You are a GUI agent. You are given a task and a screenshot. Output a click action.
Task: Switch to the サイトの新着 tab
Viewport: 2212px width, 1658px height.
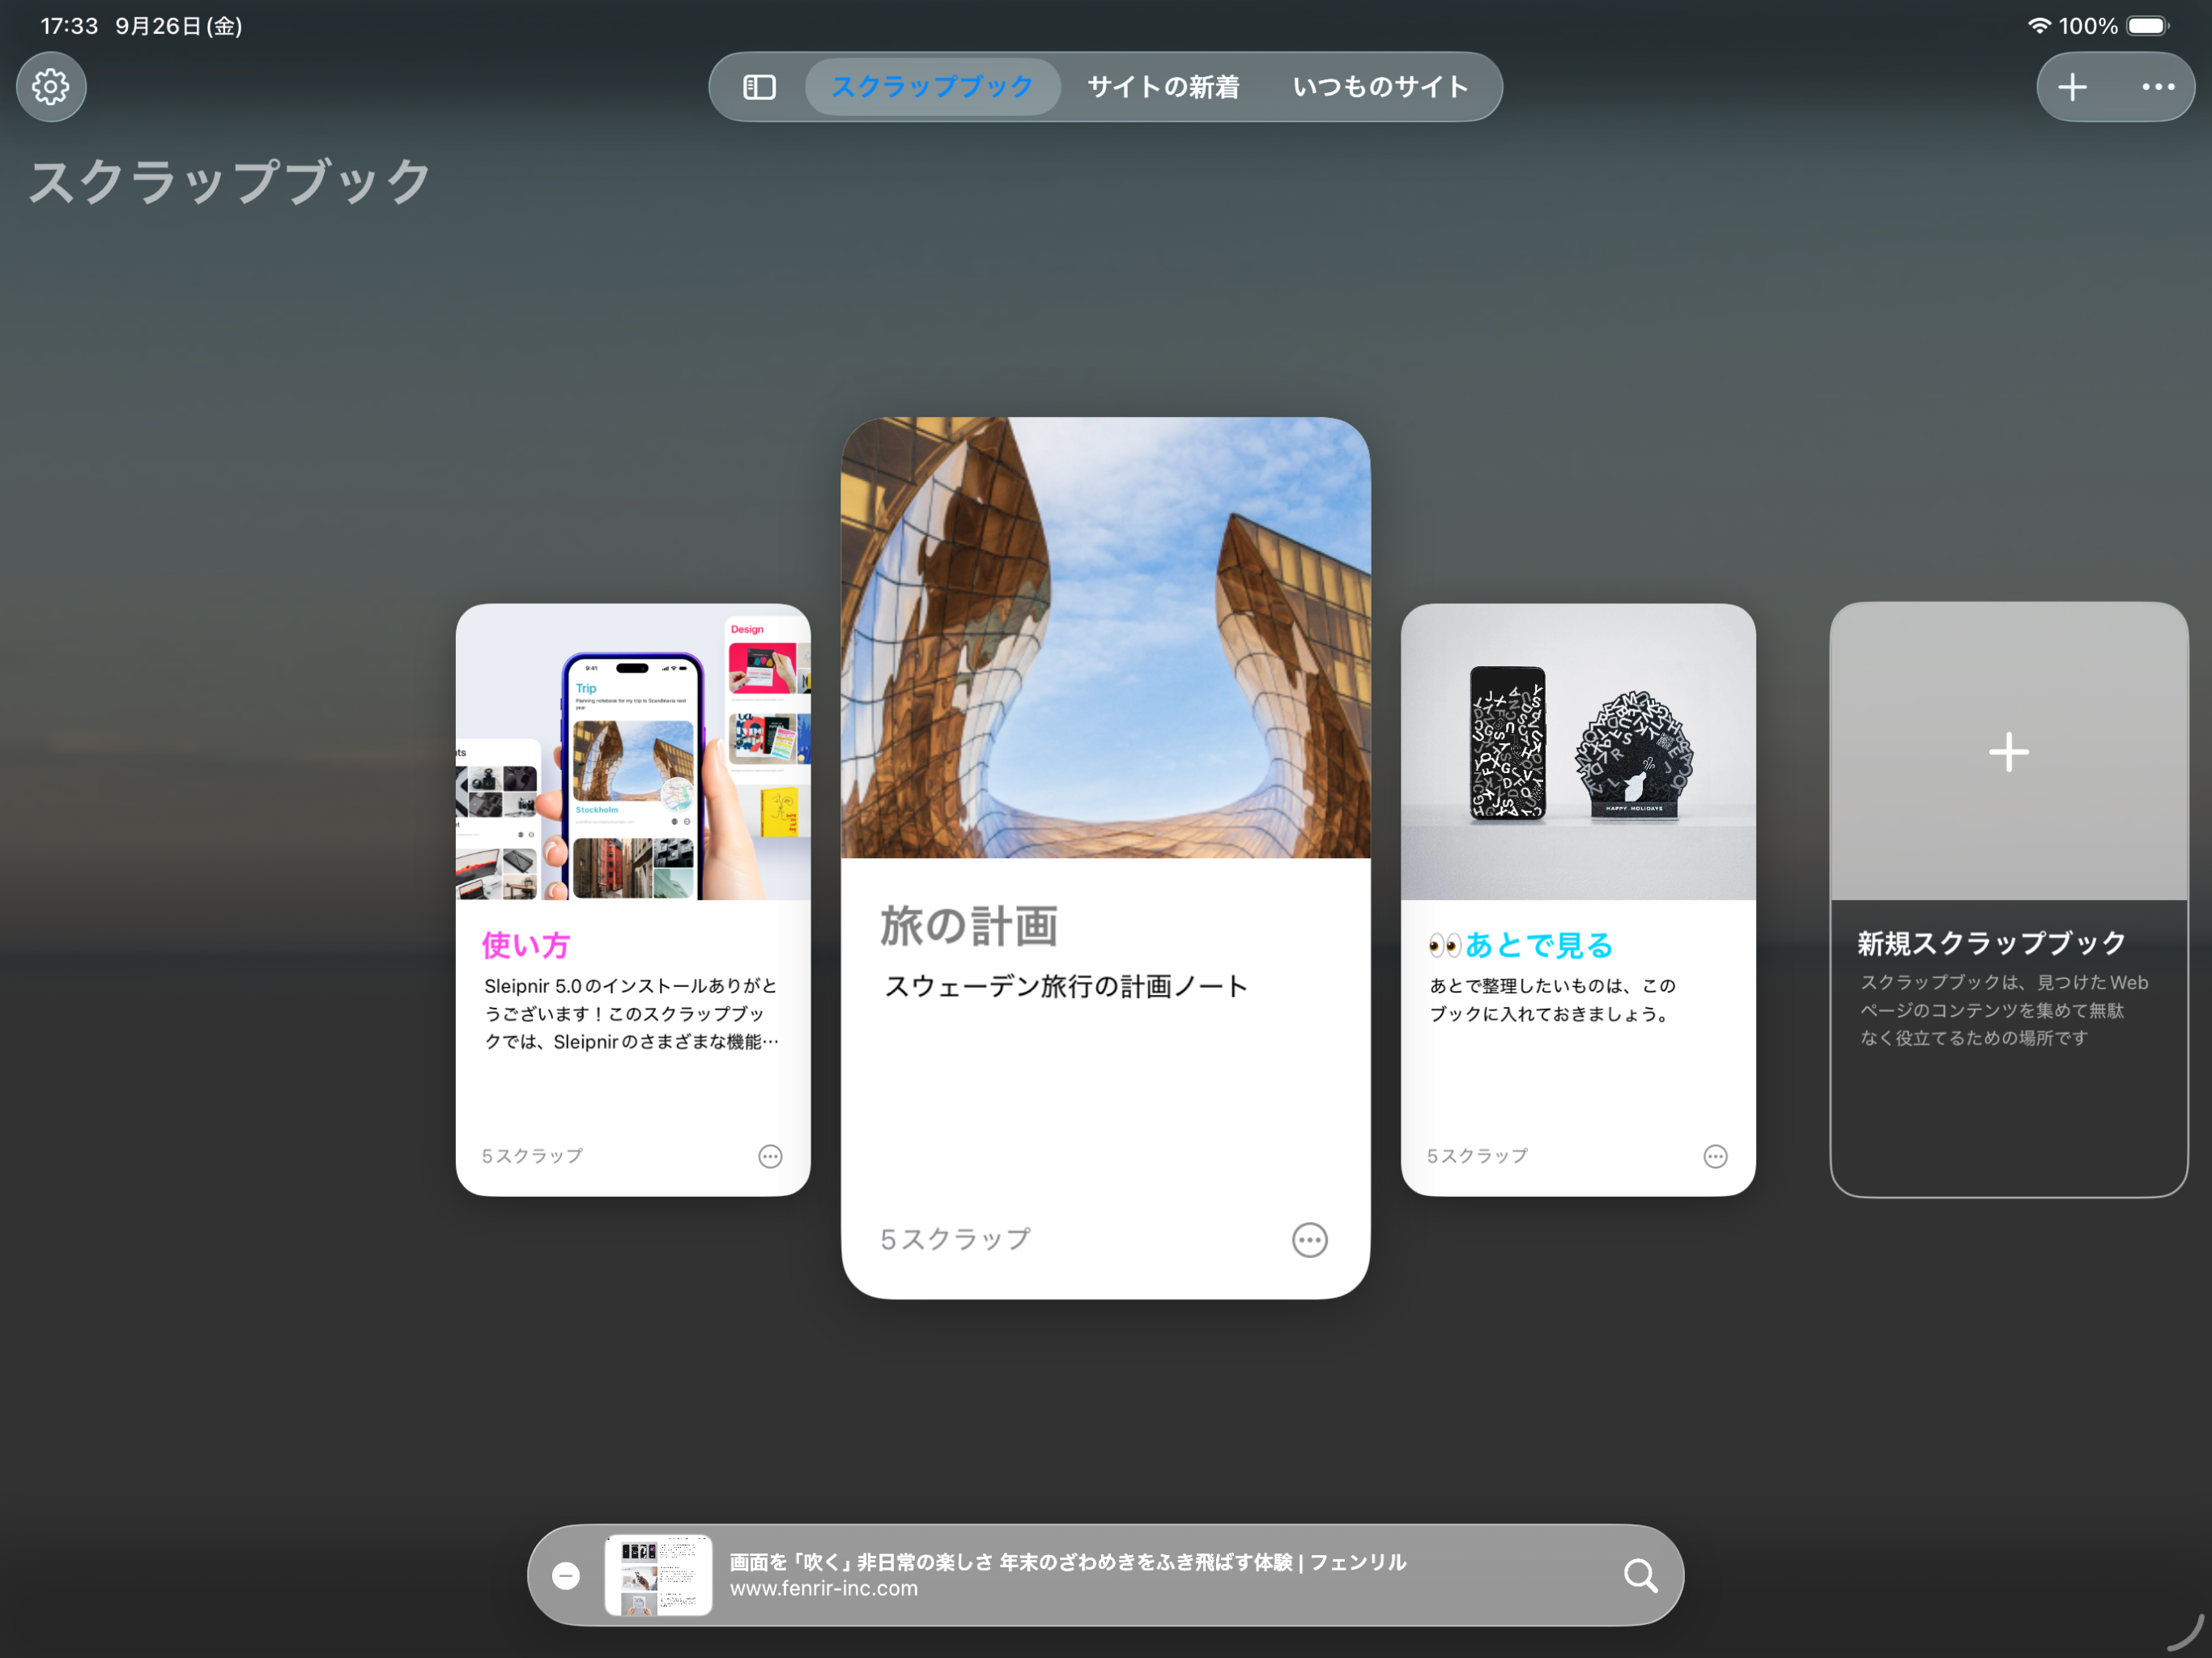1163,87
